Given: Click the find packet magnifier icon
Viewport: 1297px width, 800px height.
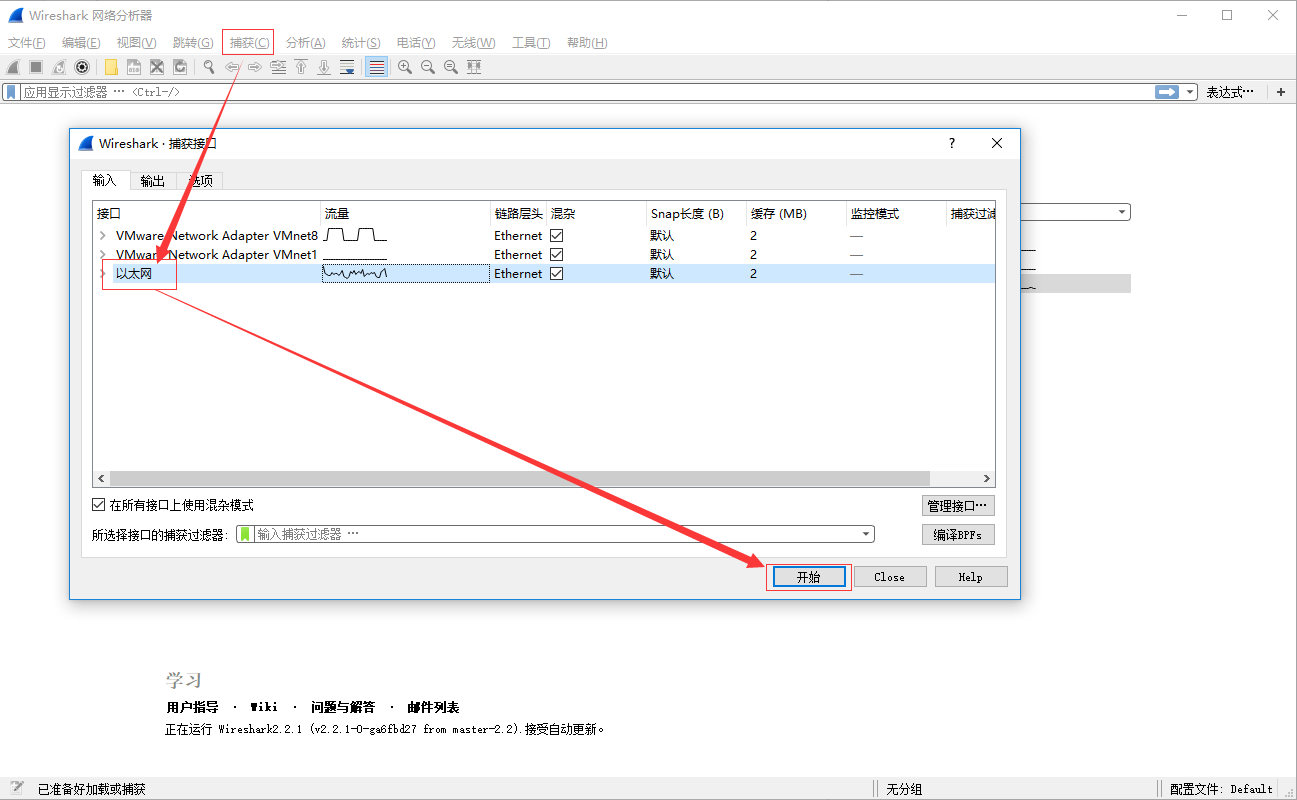Looking at the screenshot, I should click(209, 67).
